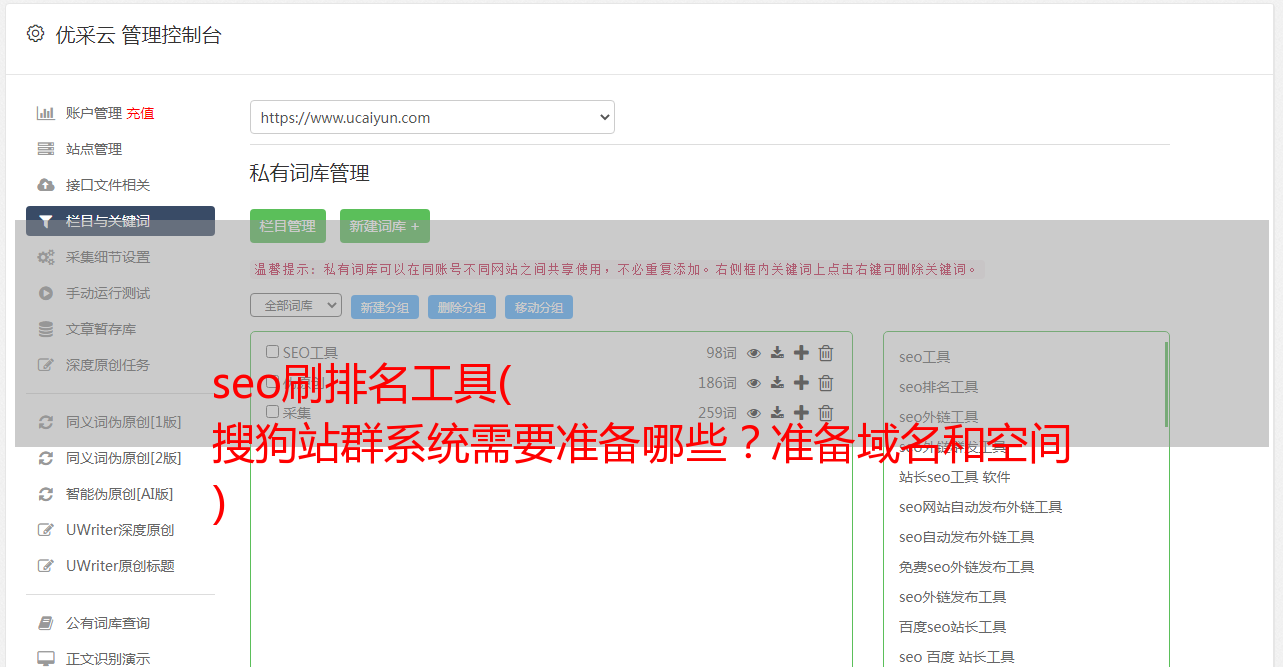Click the 259词 count in 采集 row
This screenshot has height=667, width=1283.
[717, 413]
